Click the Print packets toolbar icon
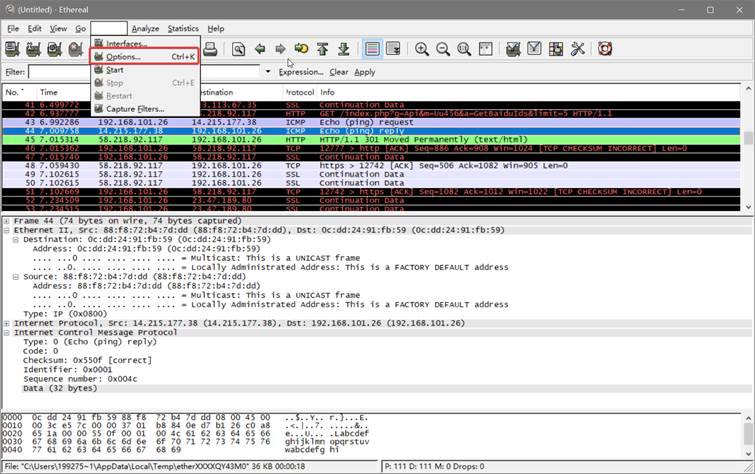The height and width of the screenshot is (474, 755). [x=210, y=49]
